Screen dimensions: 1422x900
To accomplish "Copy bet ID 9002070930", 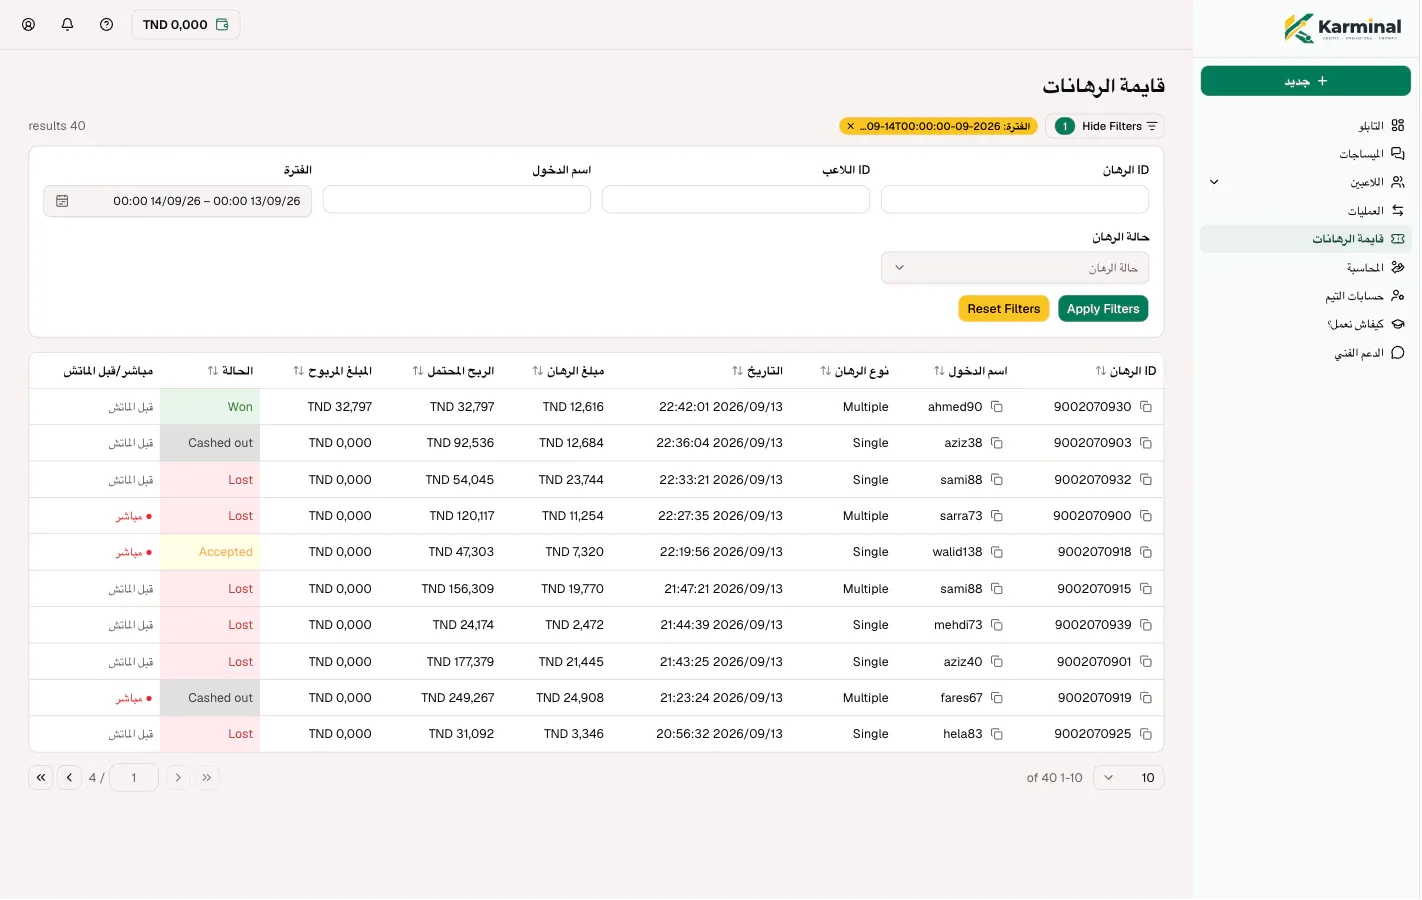I will click(1146, 407).
